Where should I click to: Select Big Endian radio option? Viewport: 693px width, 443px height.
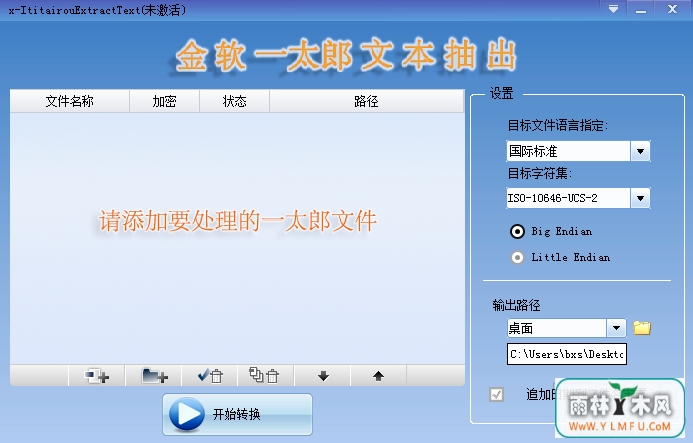pyautogui.click(x=517, y=231)
